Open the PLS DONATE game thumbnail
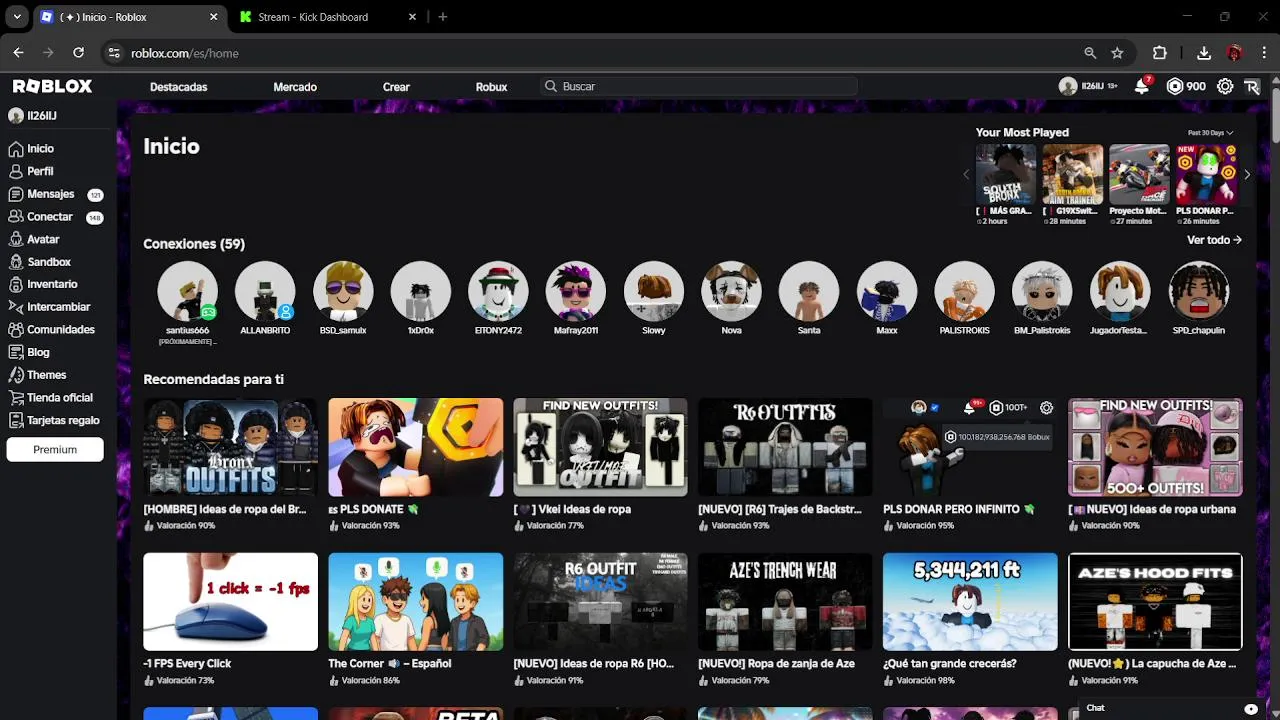 tap(416, 447)
